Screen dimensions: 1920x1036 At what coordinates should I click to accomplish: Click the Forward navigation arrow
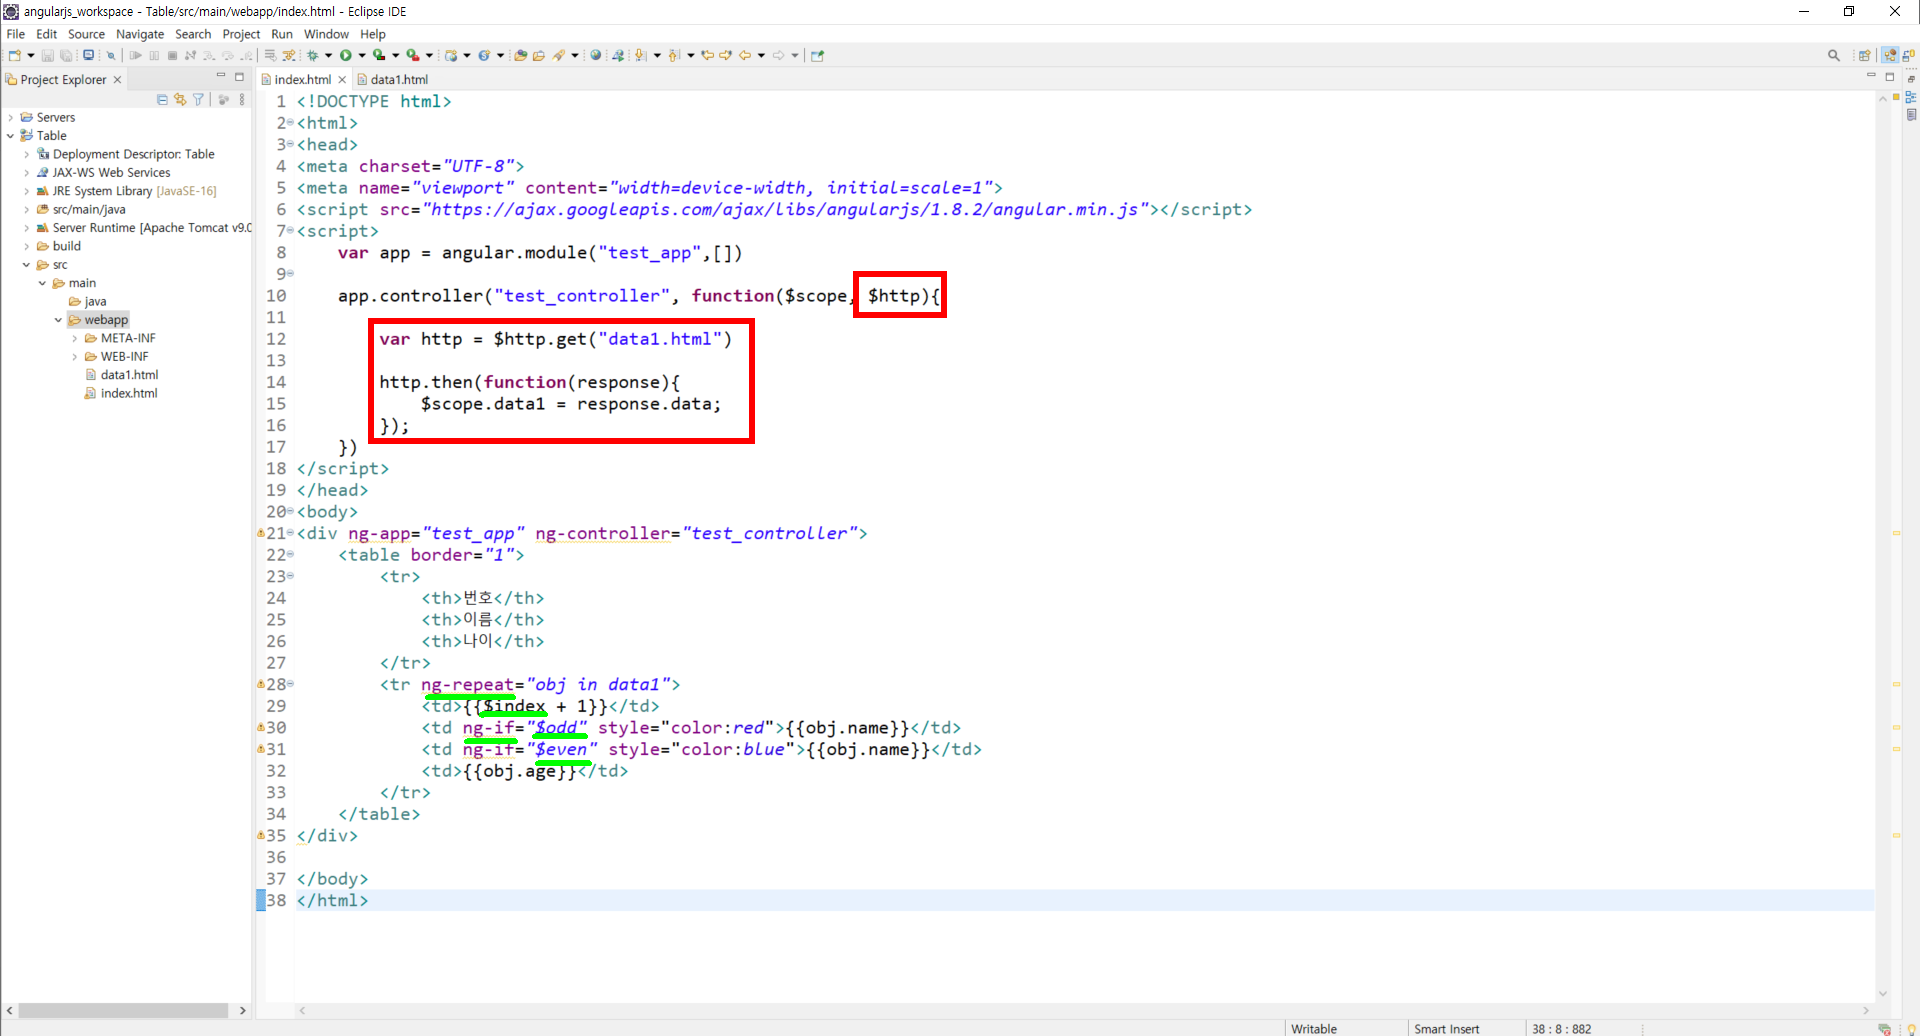778,55
